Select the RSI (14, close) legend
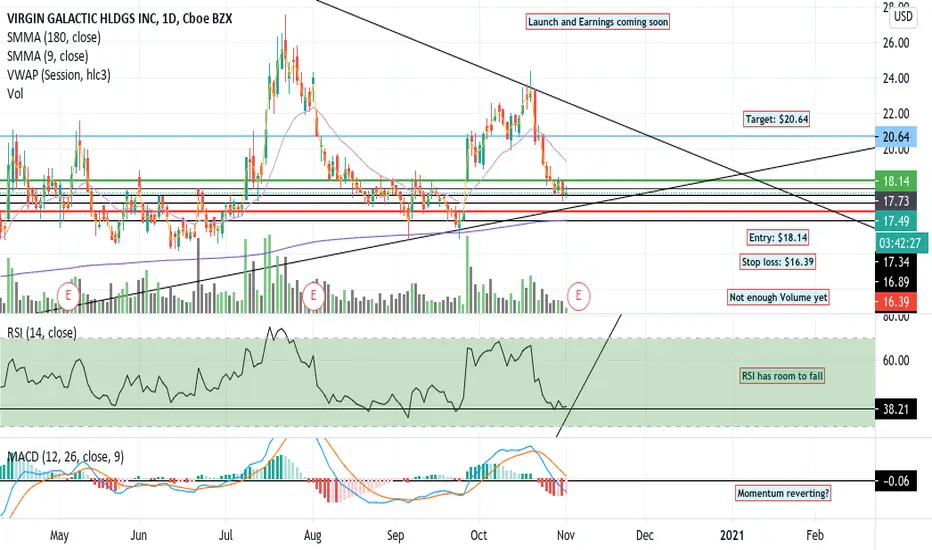Image resolution: width=932 pixels, height=550 pixels. click(x=42, y=333)
